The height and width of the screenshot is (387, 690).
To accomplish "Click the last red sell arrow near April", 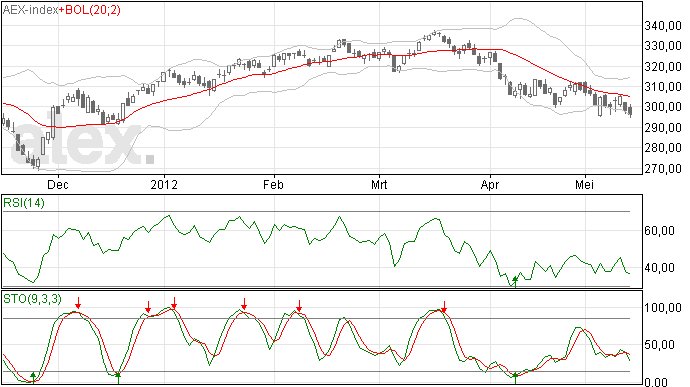I will [x=444, y=307].
